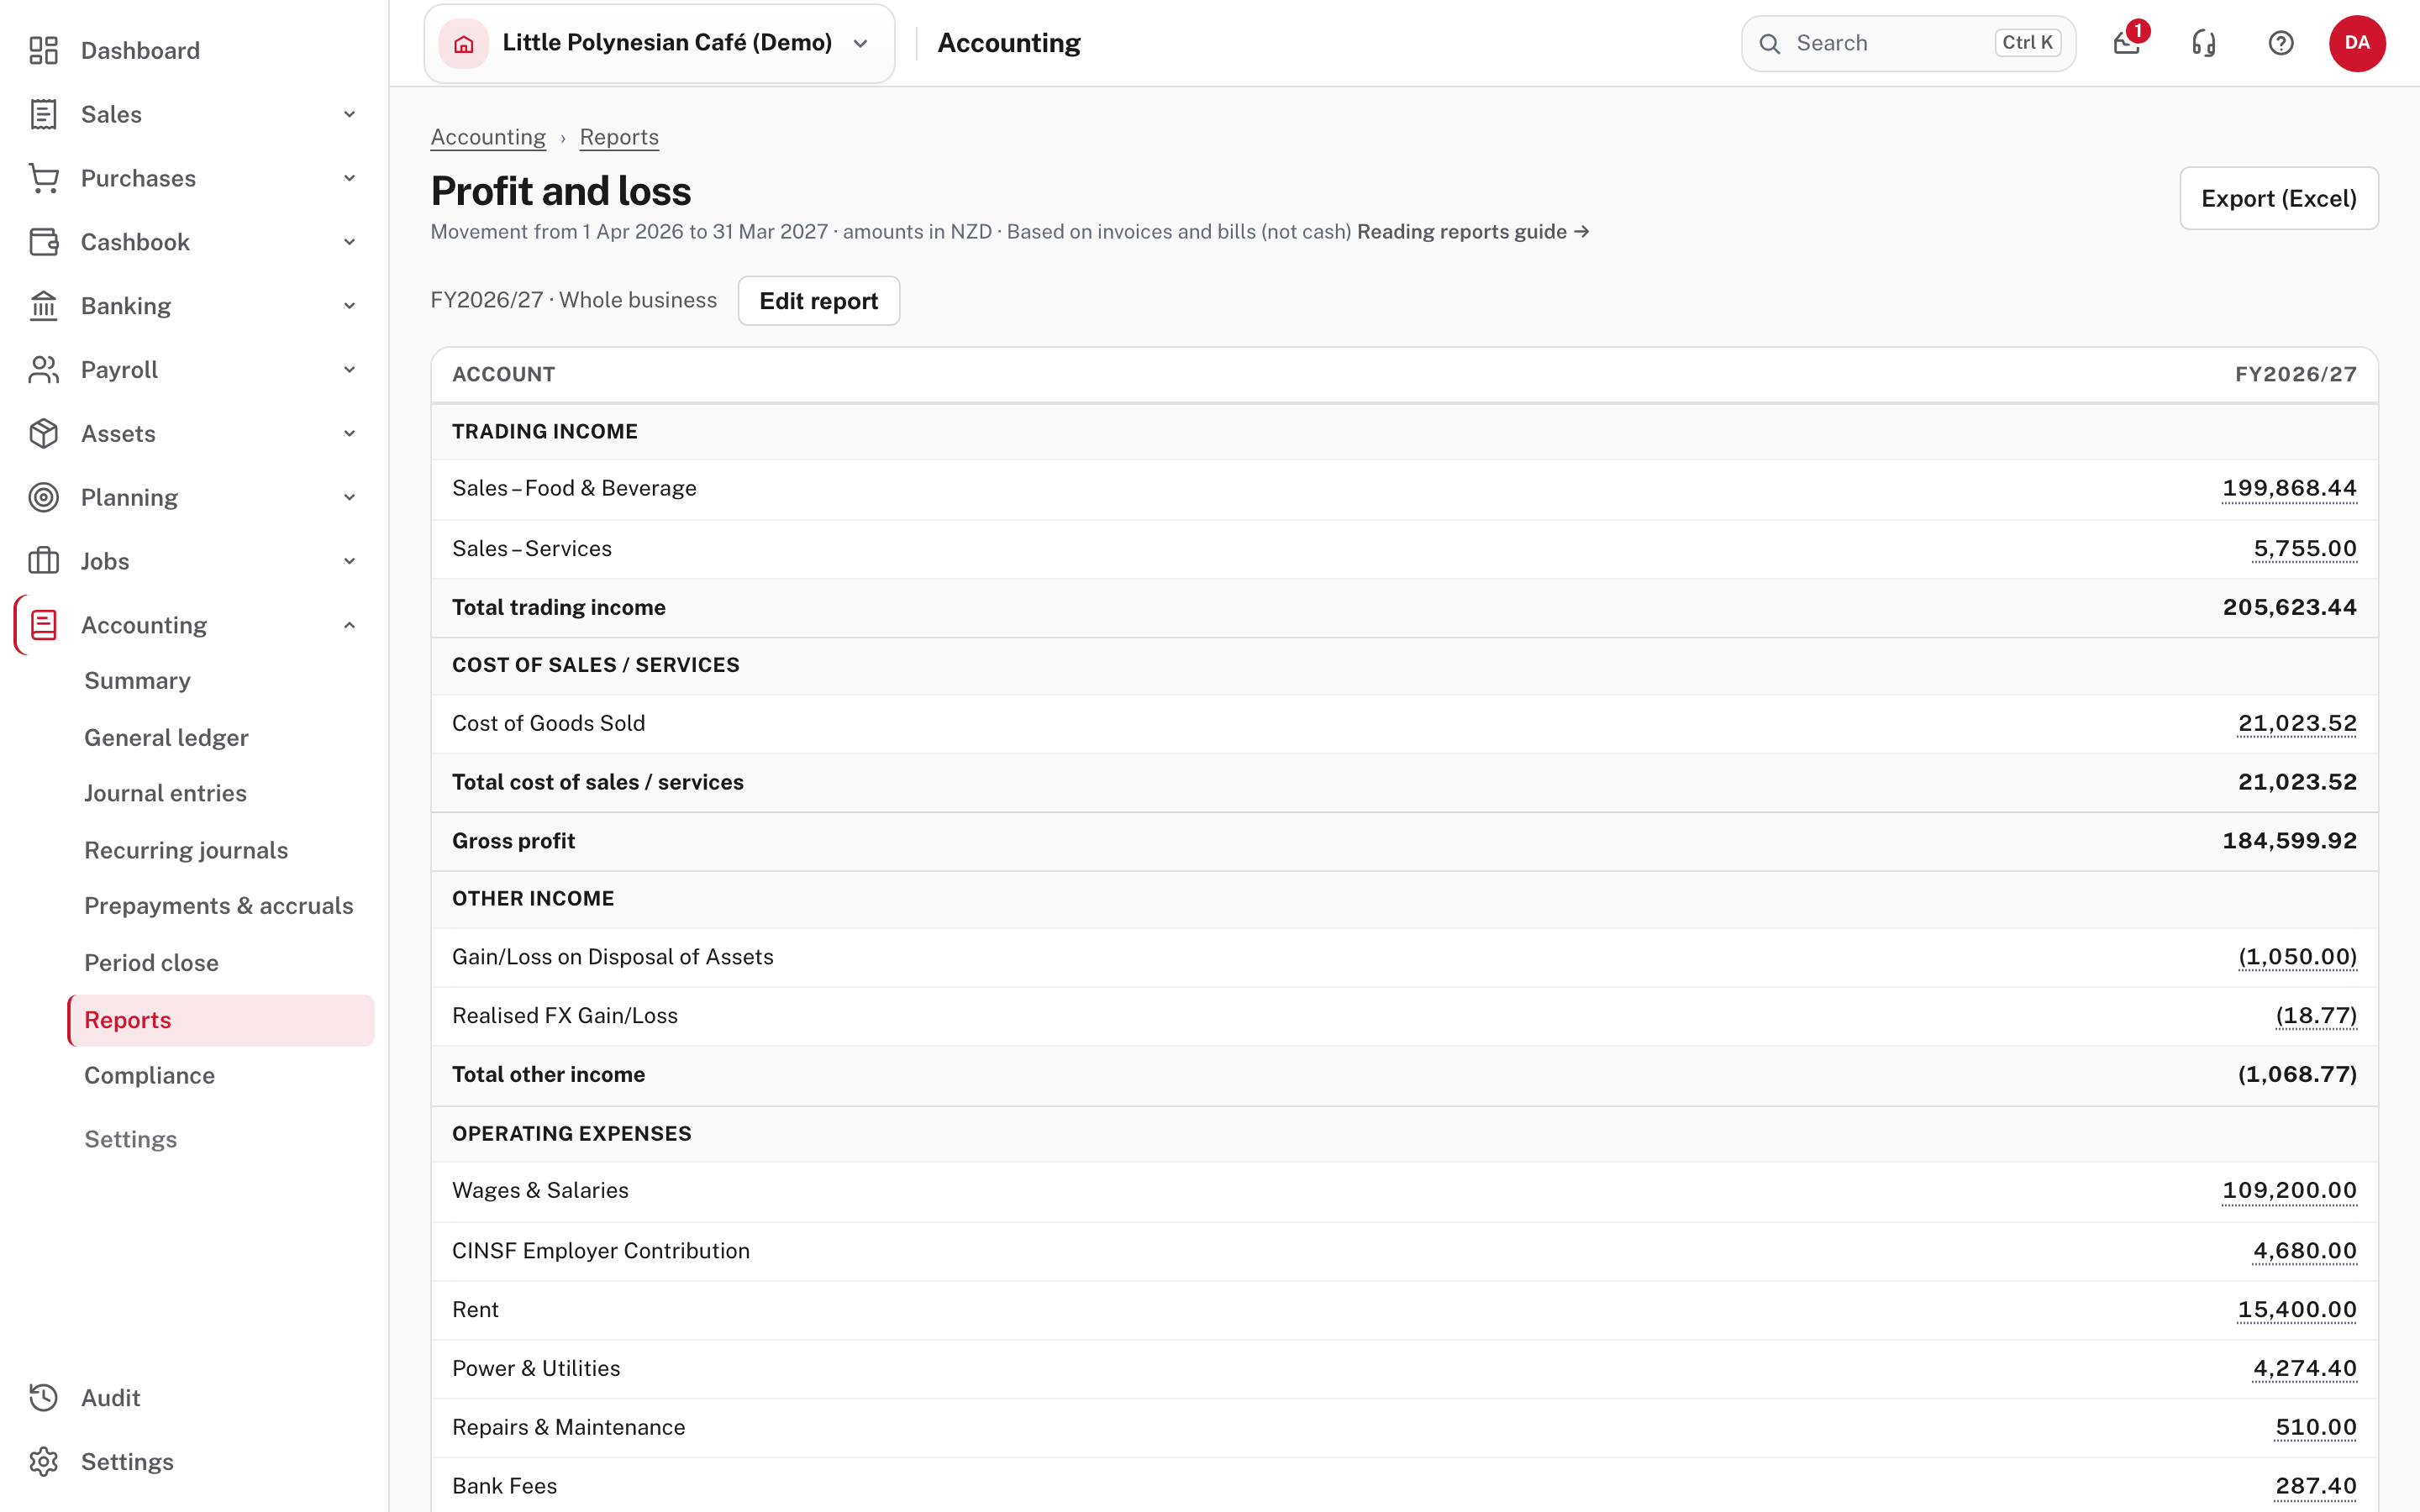Open Compliance submenu item

pos(149,1075)
